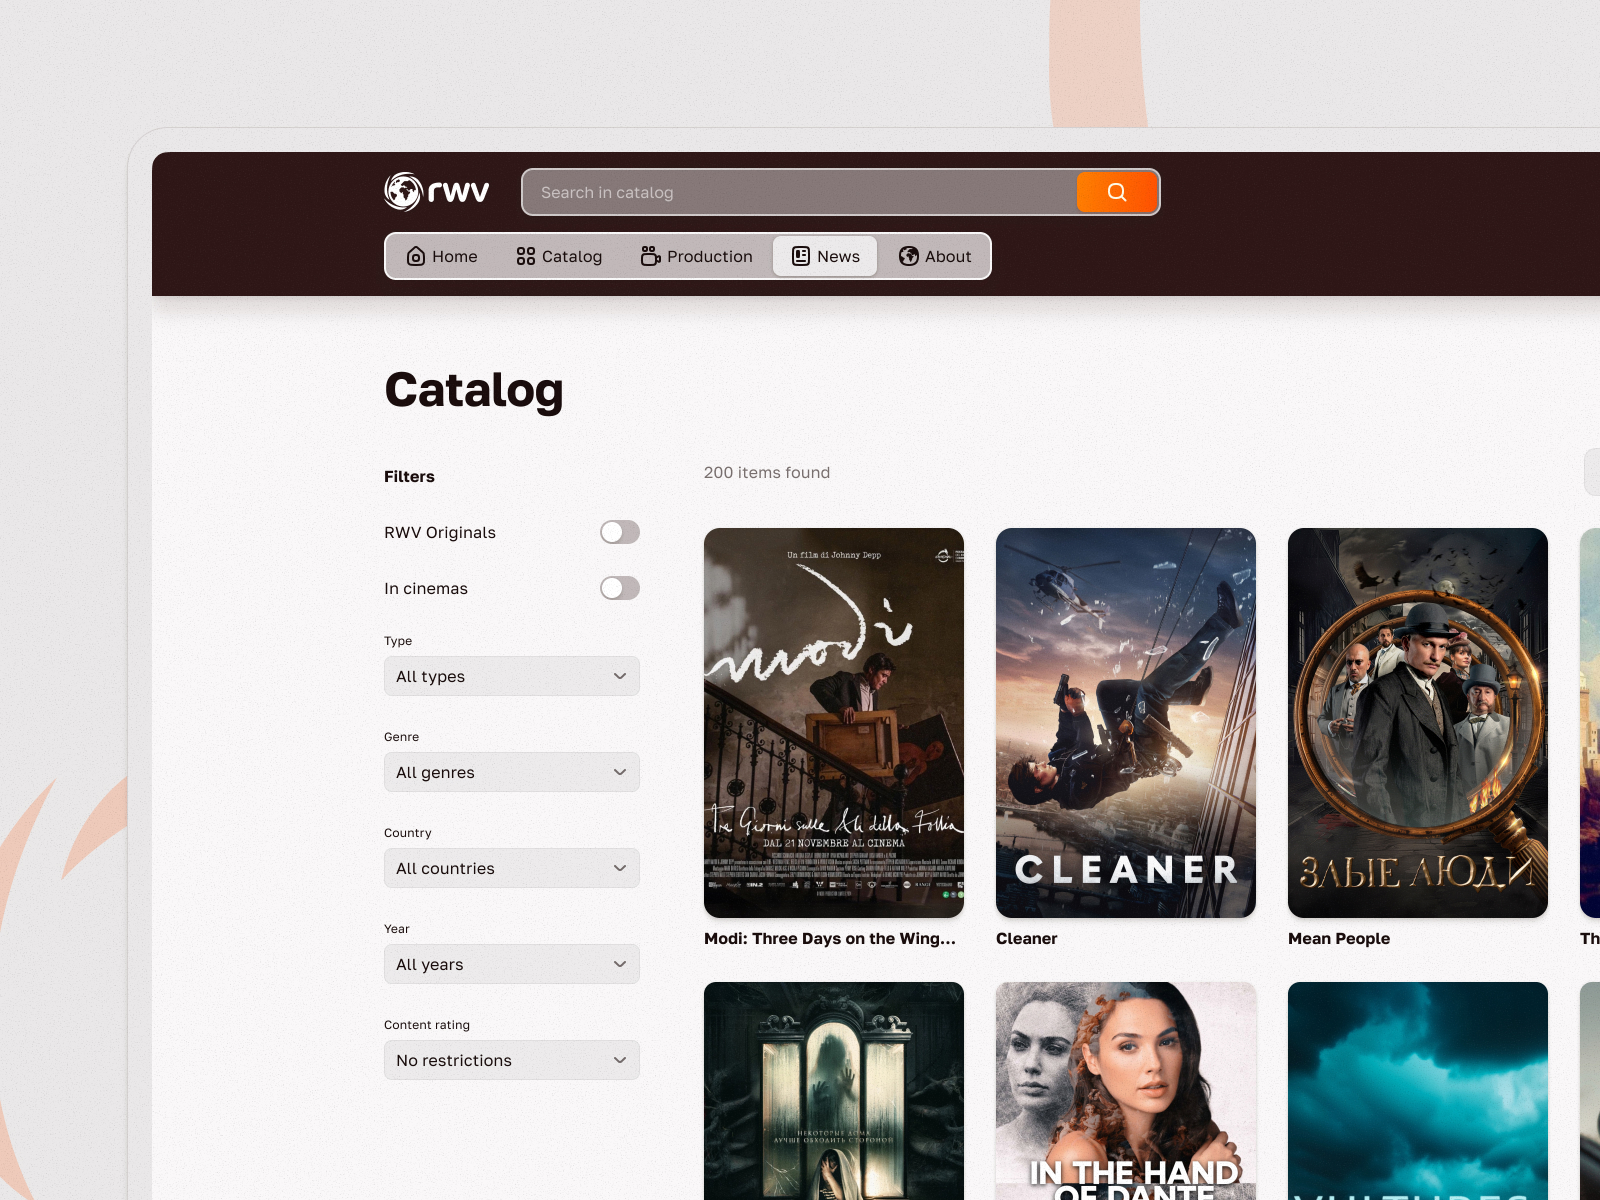Open the In the Hand of Dante poster
1600x1200 pixels.
[x=1126, y=1091]
